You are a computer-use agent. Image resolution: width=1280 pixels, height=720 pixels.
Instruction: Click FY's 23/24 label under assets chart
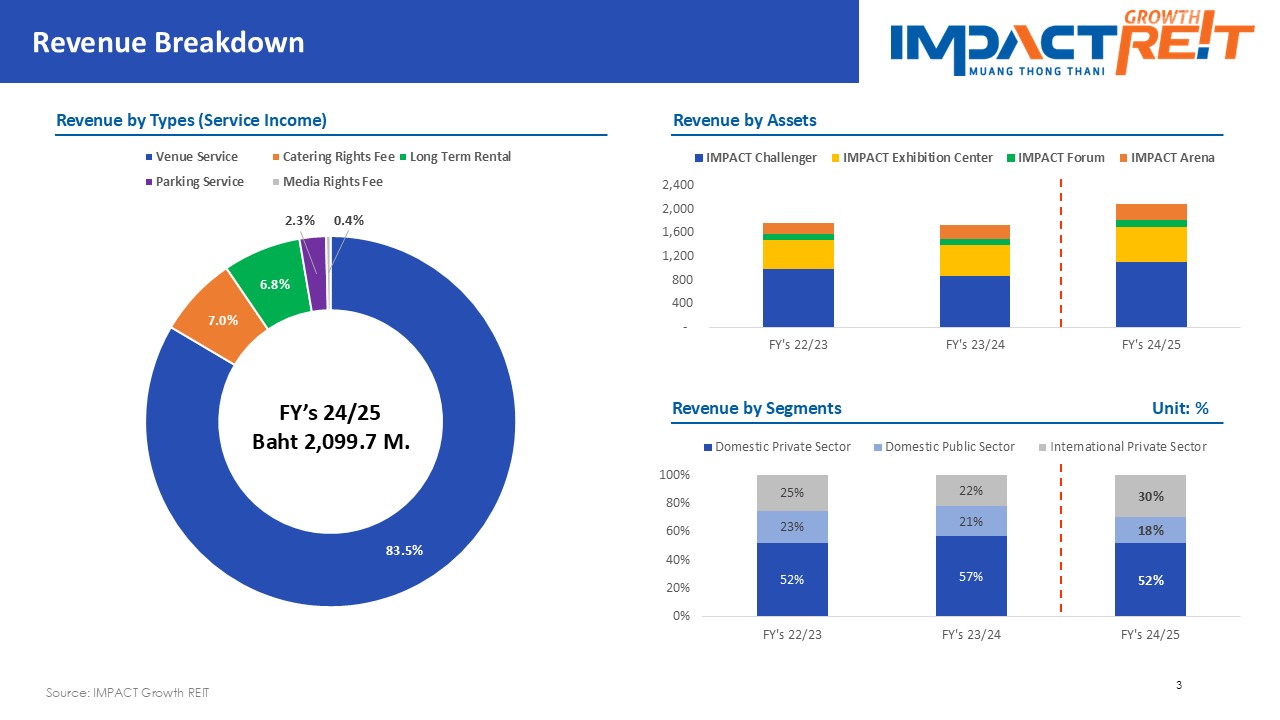[974, 345]
